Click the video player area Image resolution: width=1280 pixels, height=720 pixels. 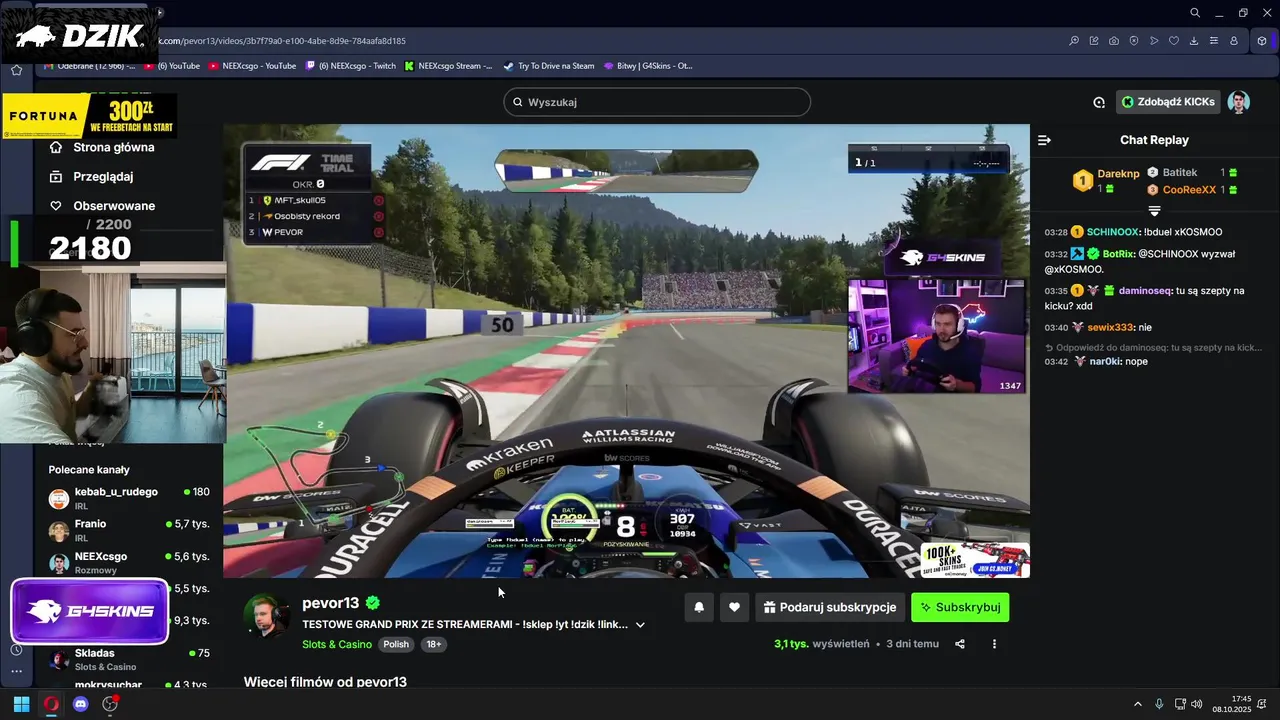click(626, 351)
